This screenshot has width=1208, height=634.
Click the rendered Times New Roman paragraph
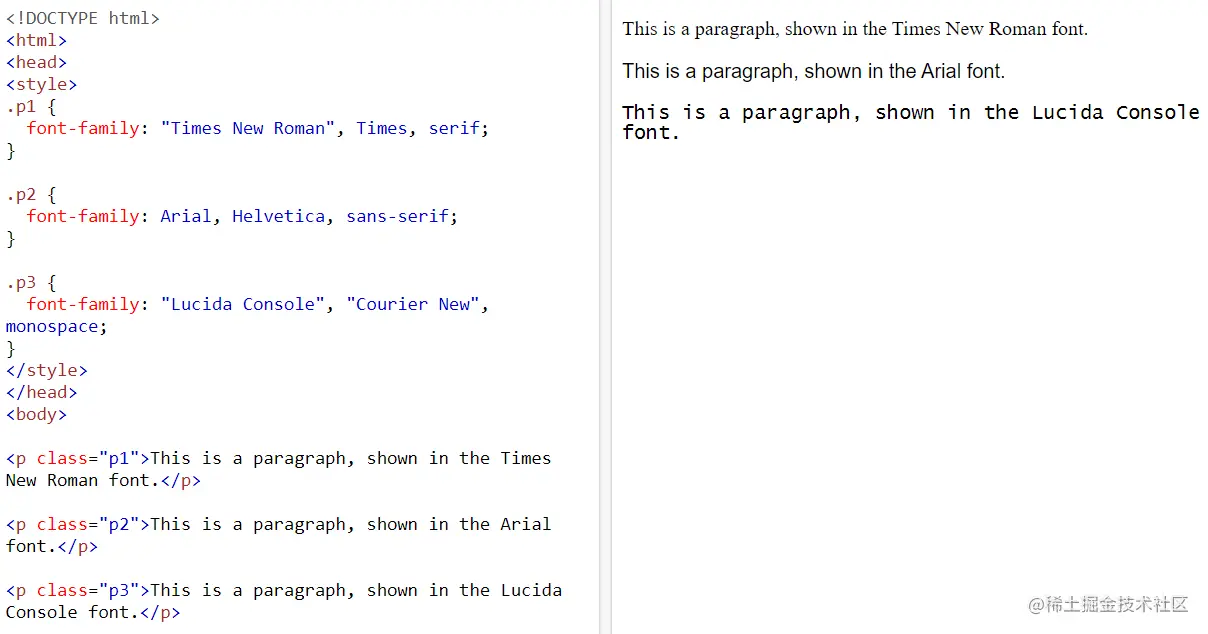tap(855, 29)
